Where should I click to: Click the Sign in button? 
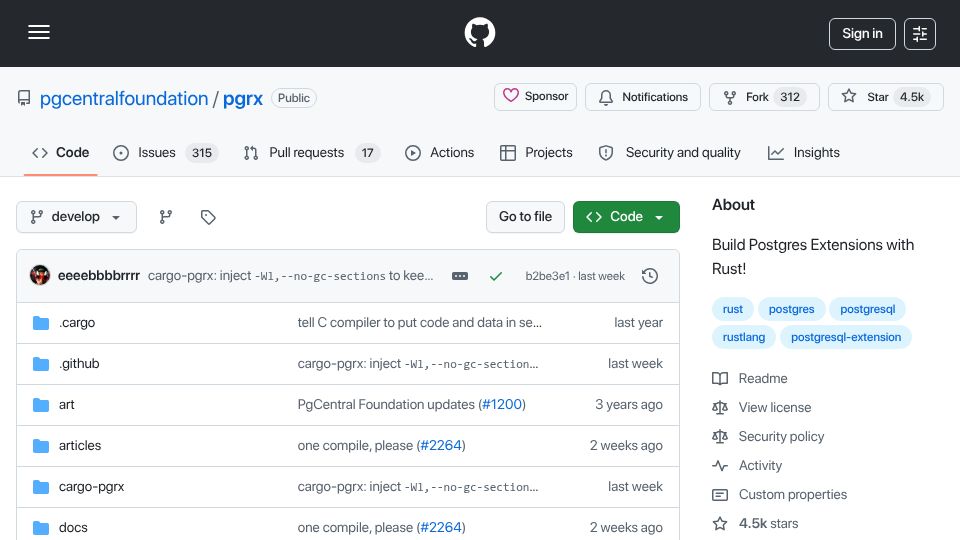tap(862, 34)
